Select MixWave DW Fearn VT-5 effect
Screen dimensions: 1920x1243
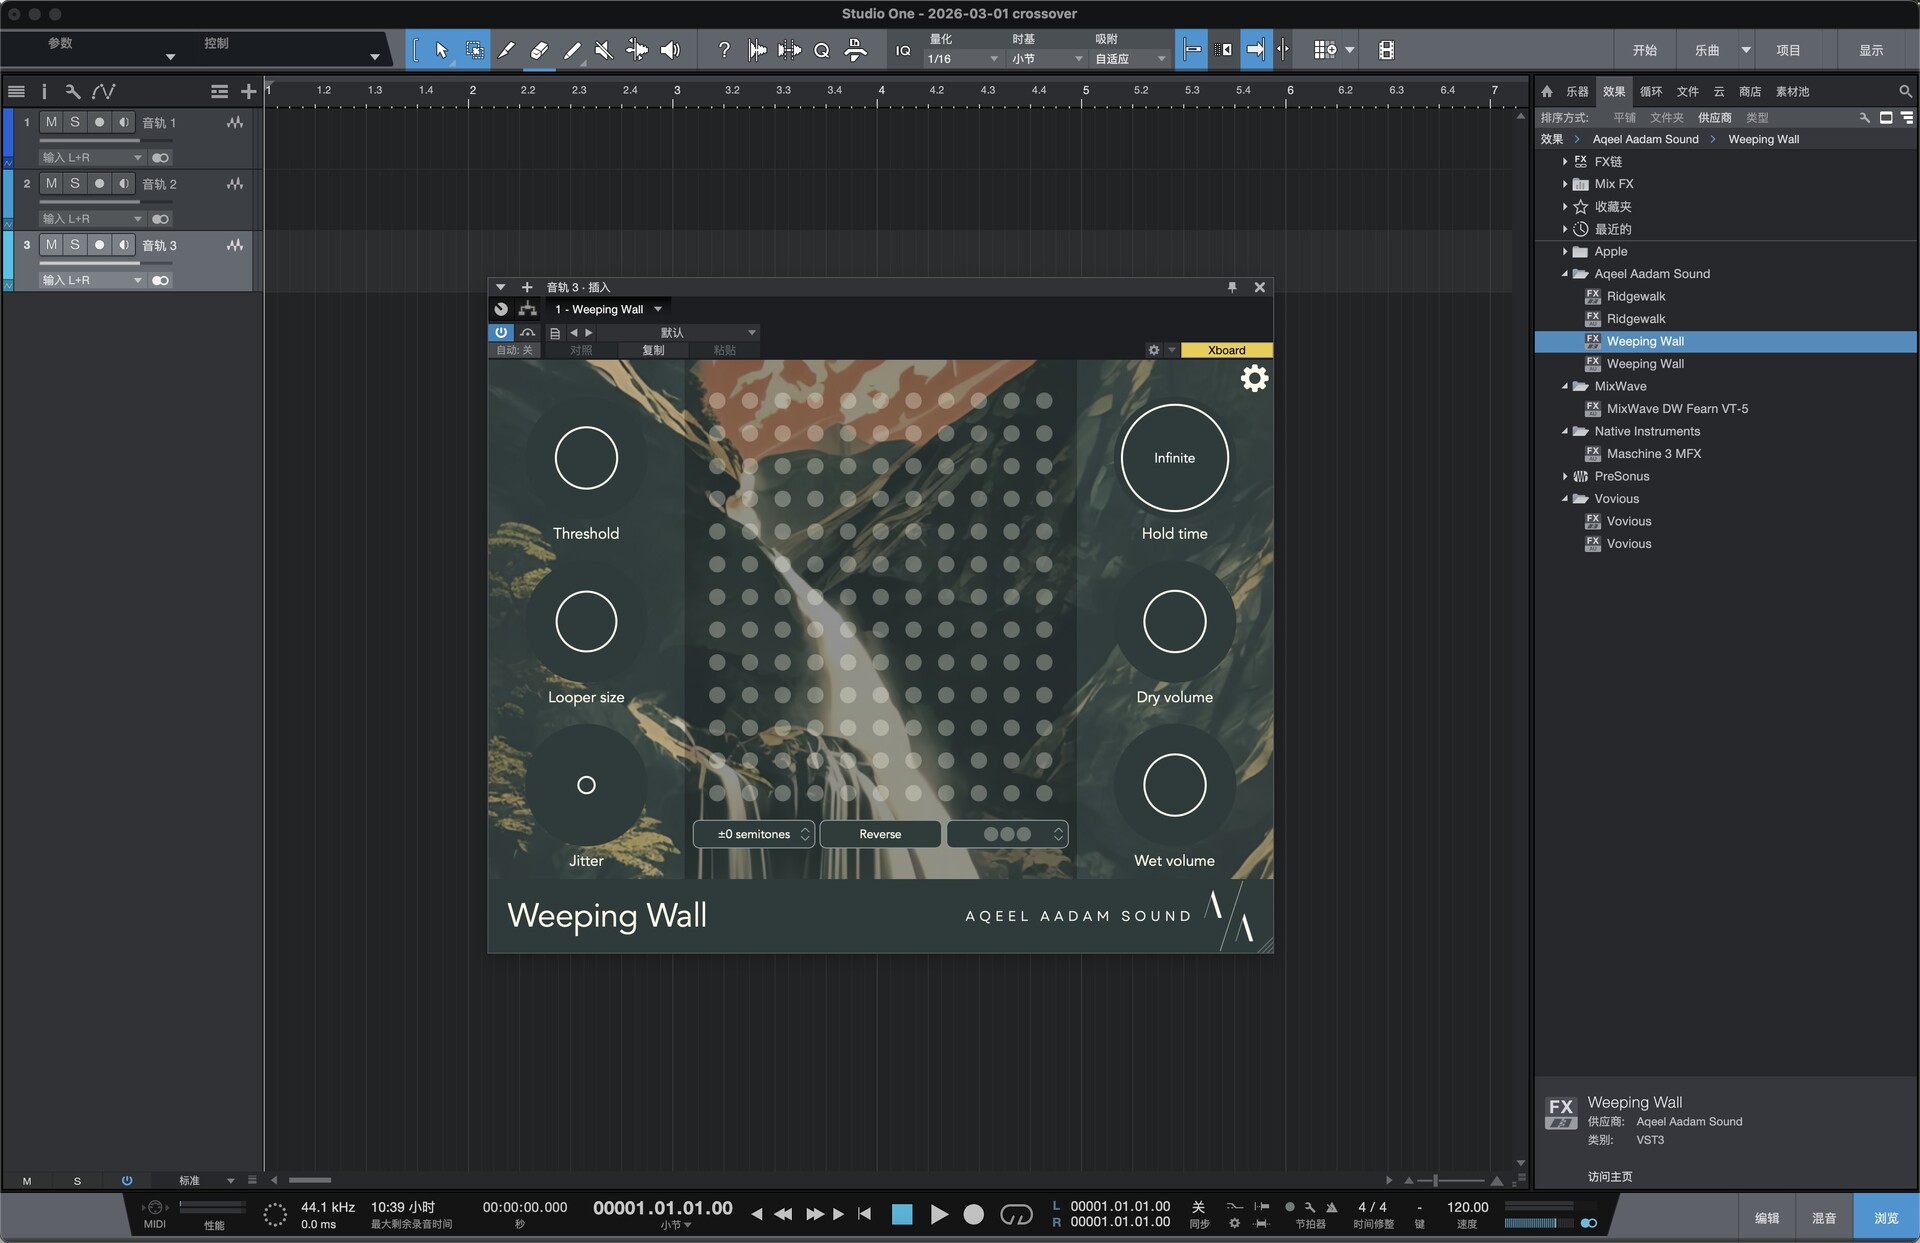1676,409
